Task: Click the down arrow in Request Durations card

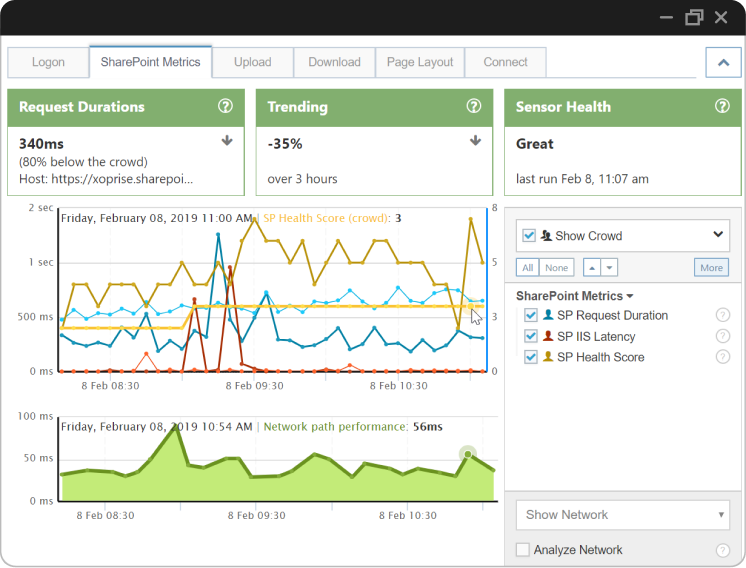Action: pyautogui.click(x=227, y=140)
